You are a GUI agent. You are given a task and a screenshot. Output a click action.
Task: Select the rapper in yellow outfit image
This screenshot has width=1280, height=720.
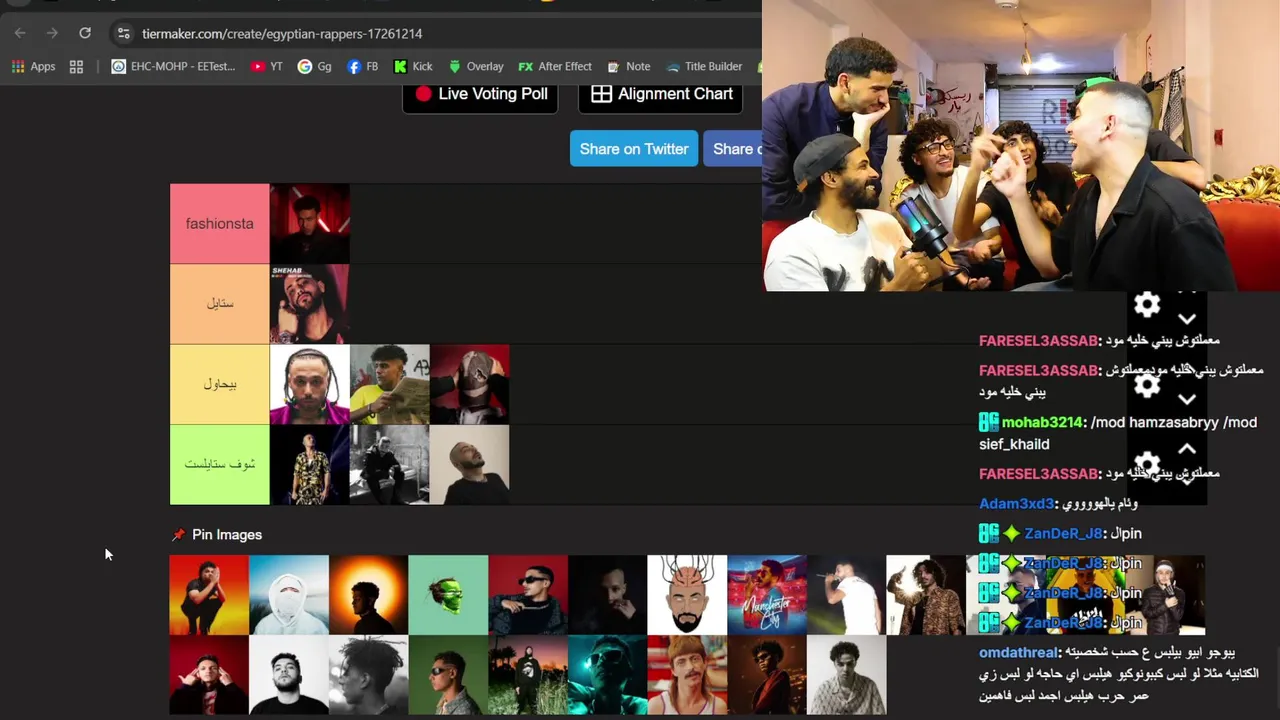pyautogui.click(x=390, y=384)
